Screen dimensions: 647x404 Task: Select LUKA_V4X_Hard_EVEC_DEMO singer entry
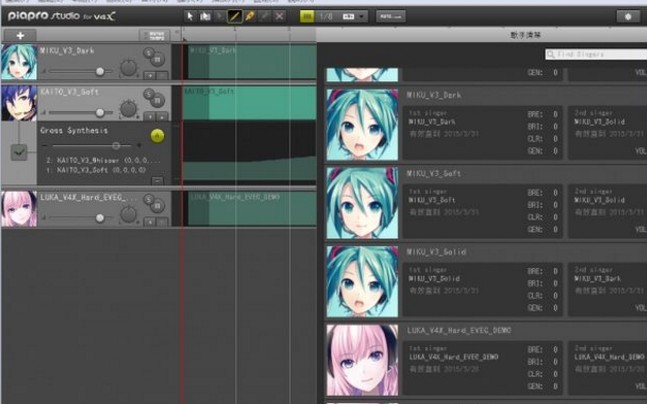click(x=362, y=358)
